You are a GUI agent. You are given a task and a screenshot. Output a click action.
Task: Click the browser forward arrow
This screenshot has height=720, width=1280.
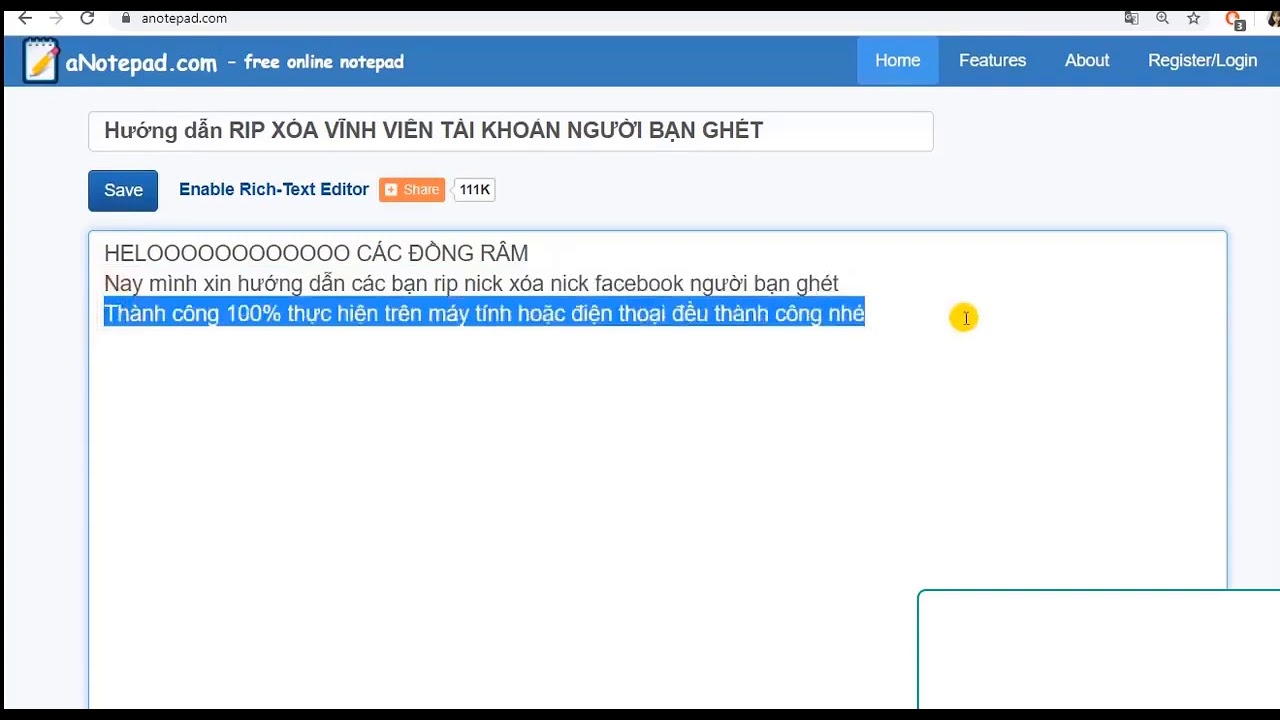(56, 18)
